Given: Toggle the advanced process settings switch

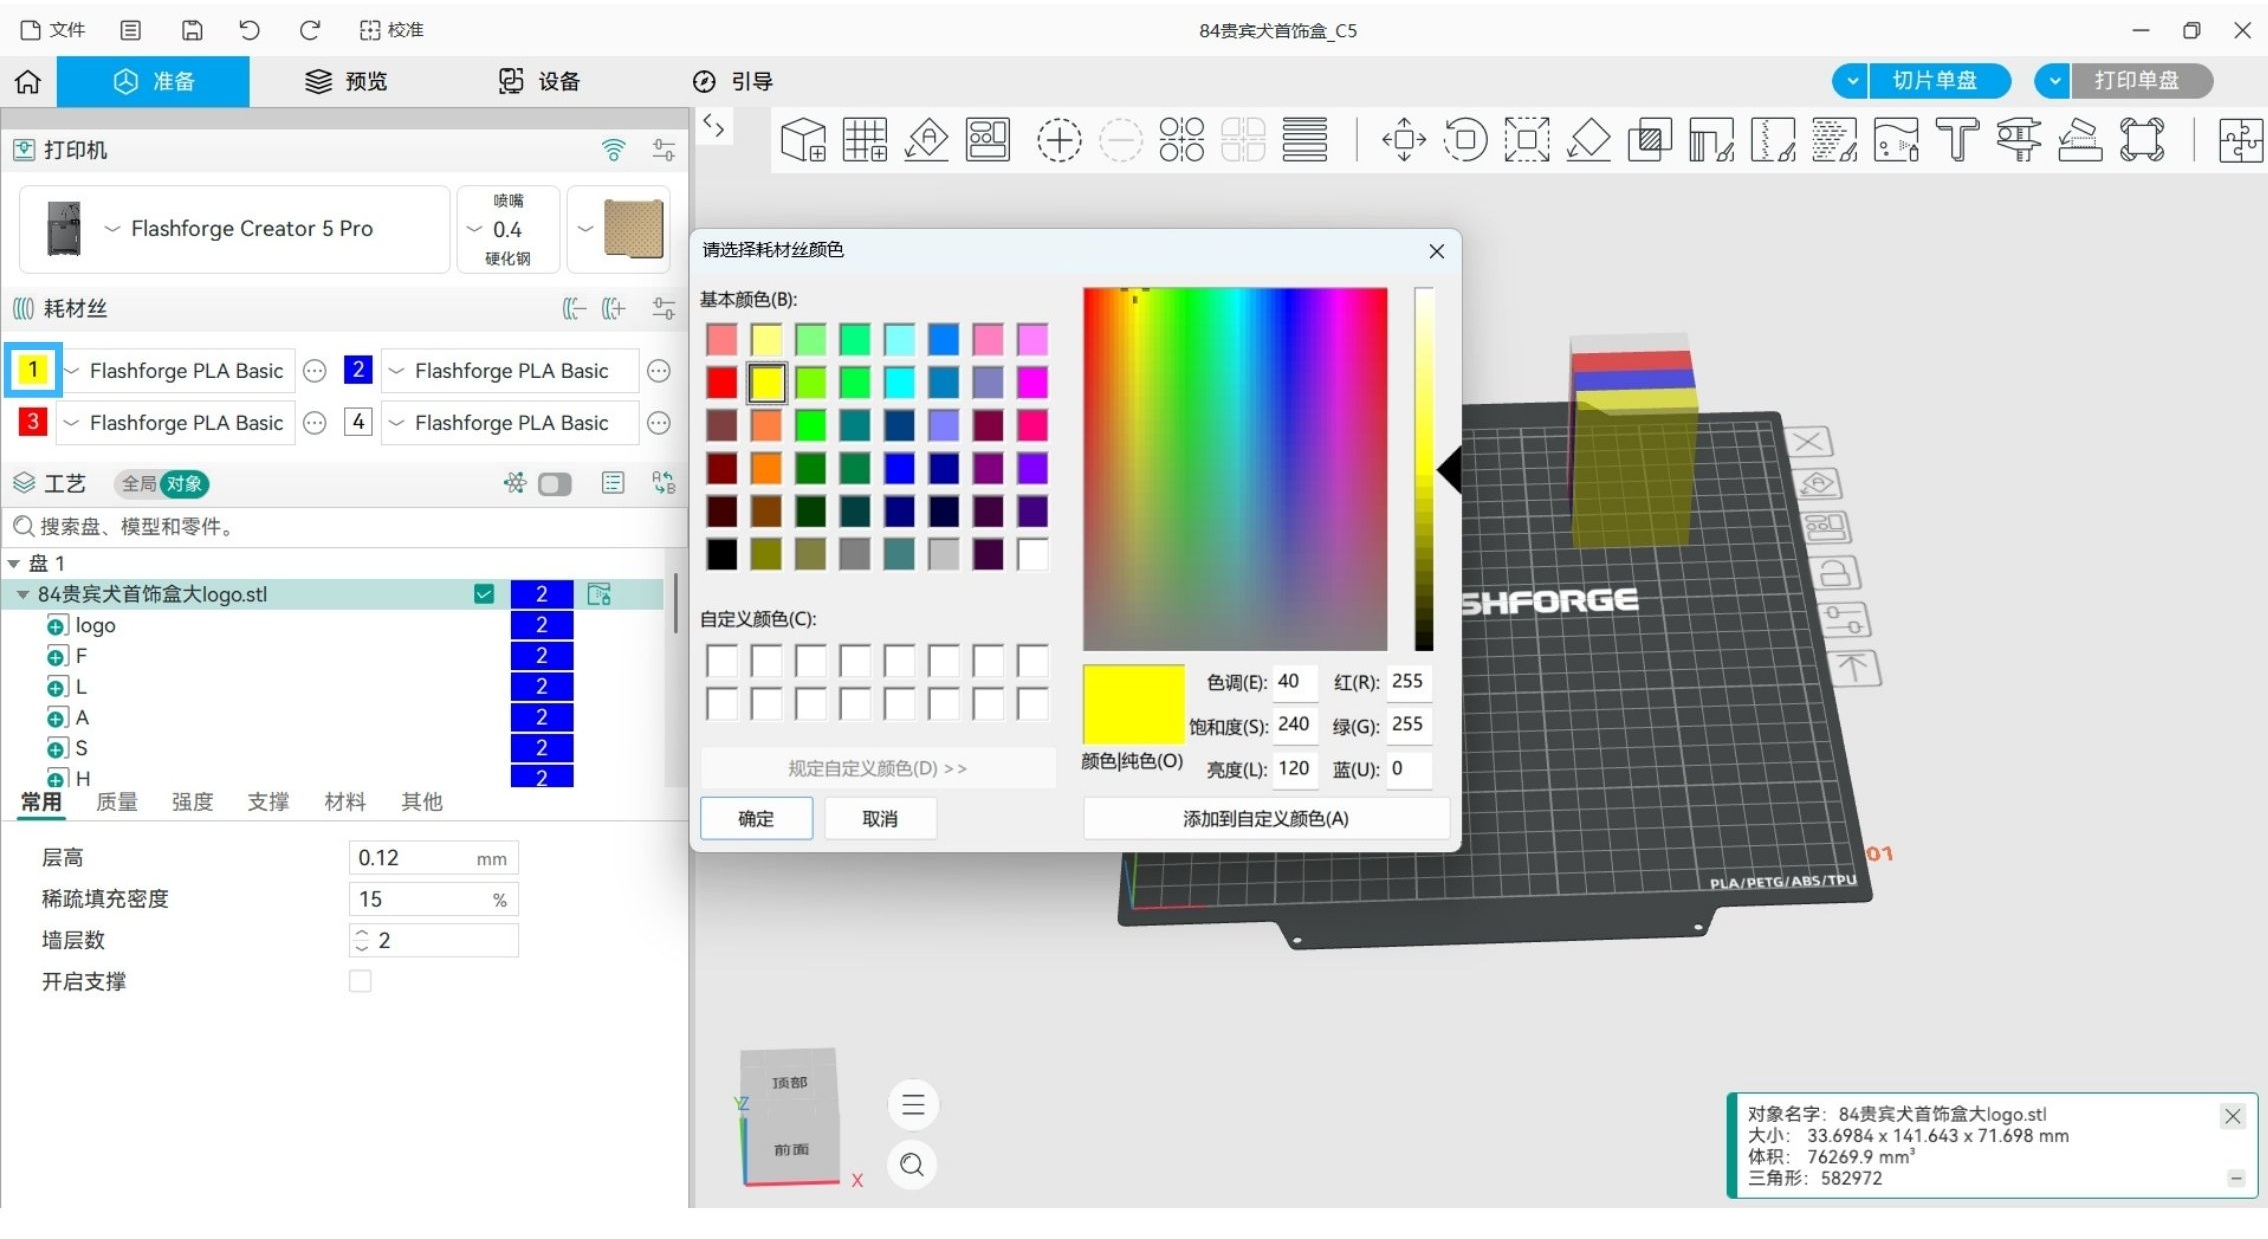Looking at the screenshot, I should [x=555, y=484].
